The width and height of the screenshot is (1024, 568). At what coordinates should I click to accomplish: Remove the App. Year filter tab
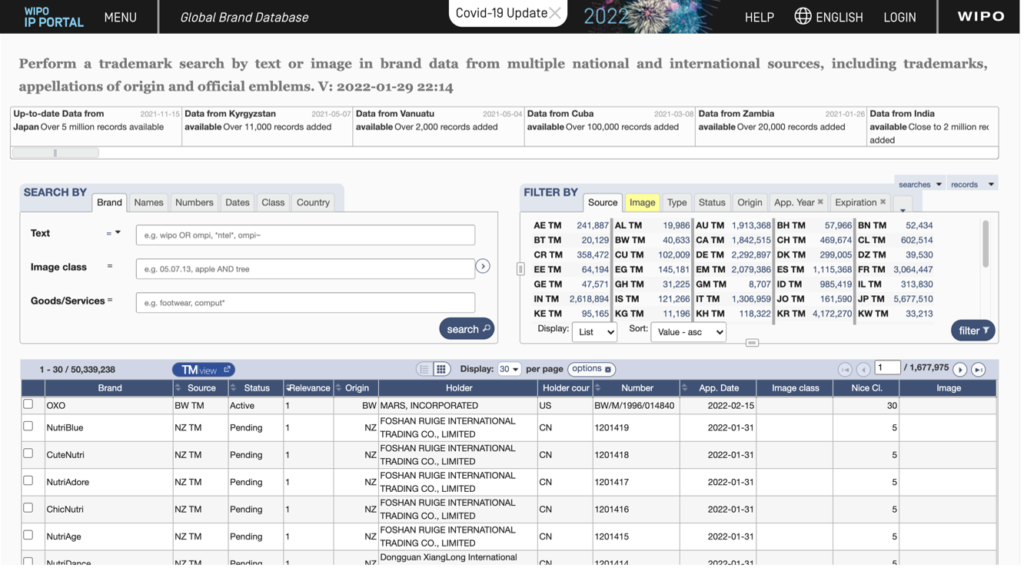tap(820, 202)
